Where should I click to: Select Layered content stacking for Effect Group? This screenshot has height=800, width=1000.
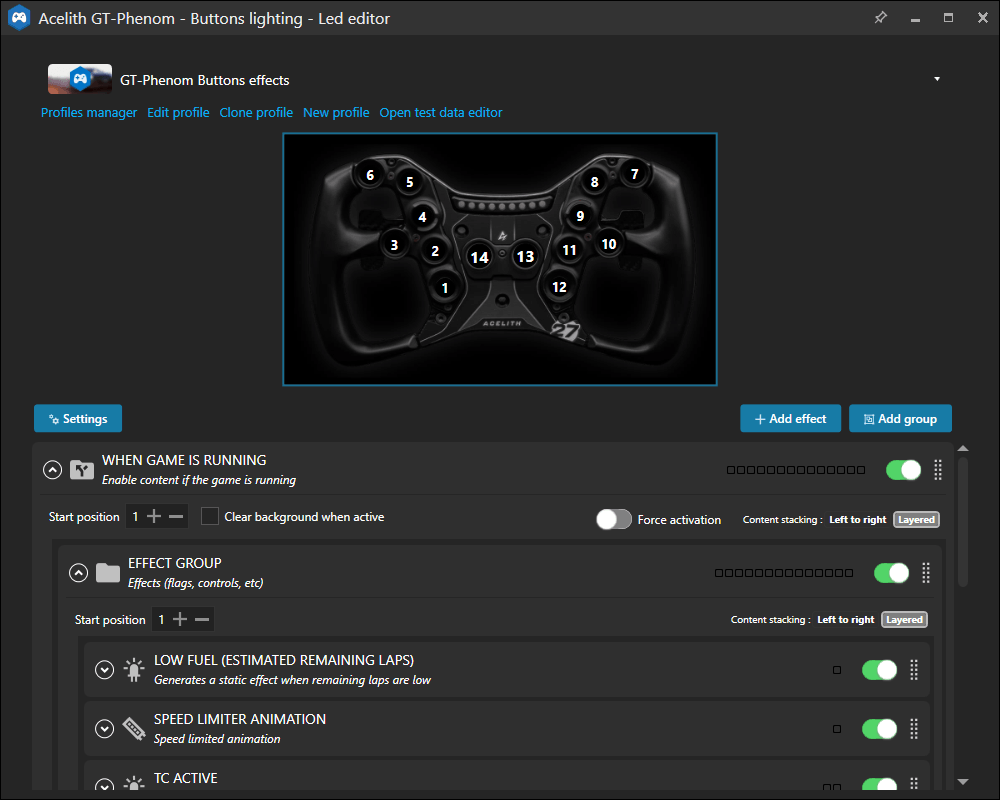904,620
